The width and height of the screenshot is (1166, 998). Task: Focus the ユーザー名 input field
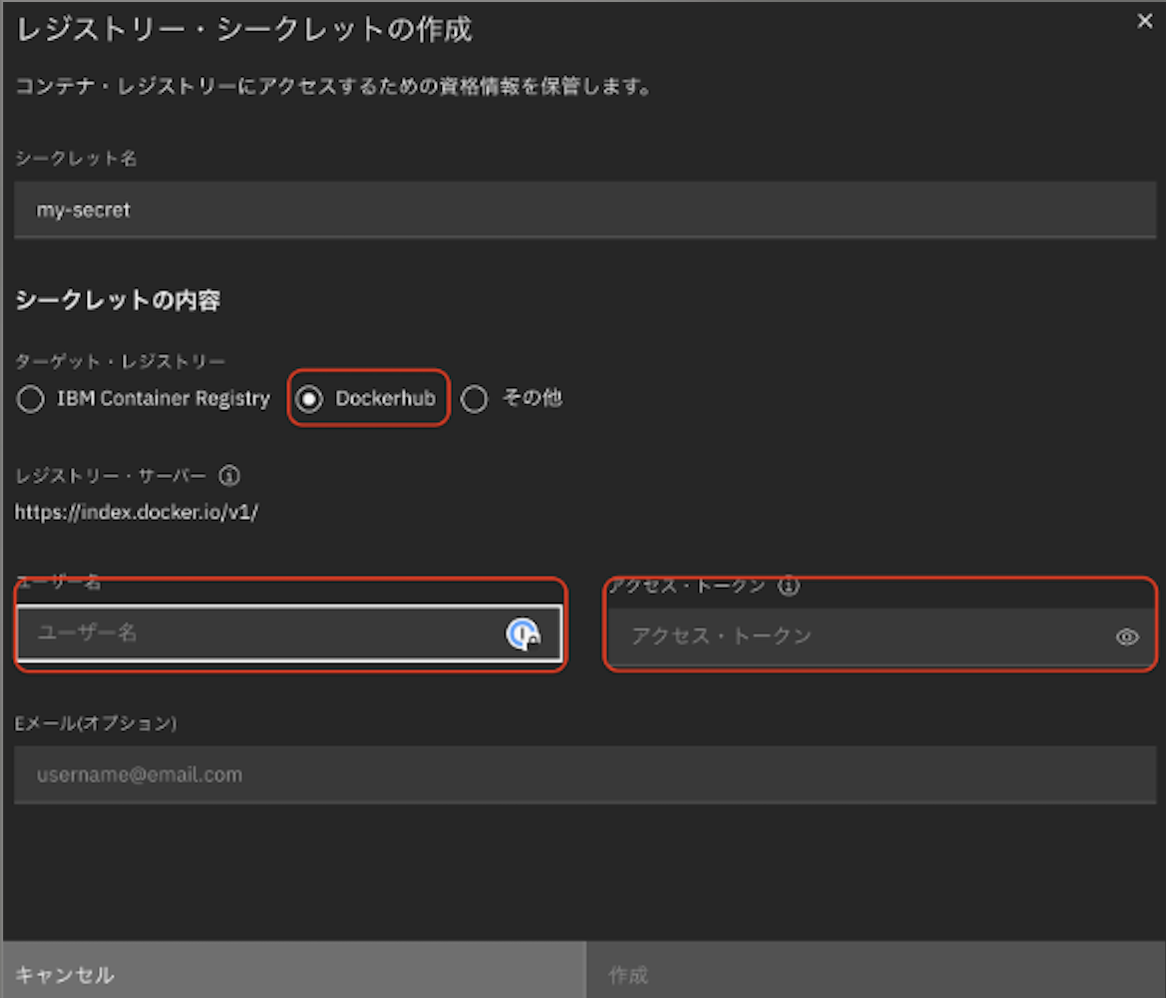(289, 633)
